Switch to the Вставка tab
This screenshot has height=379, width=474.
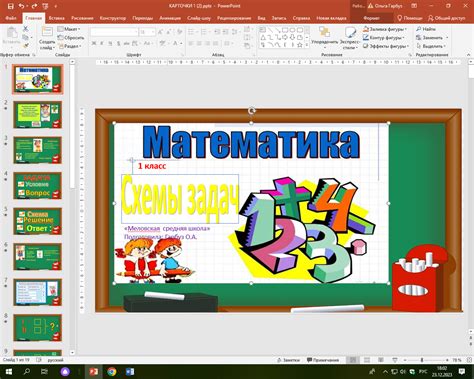tap(56, 18)
